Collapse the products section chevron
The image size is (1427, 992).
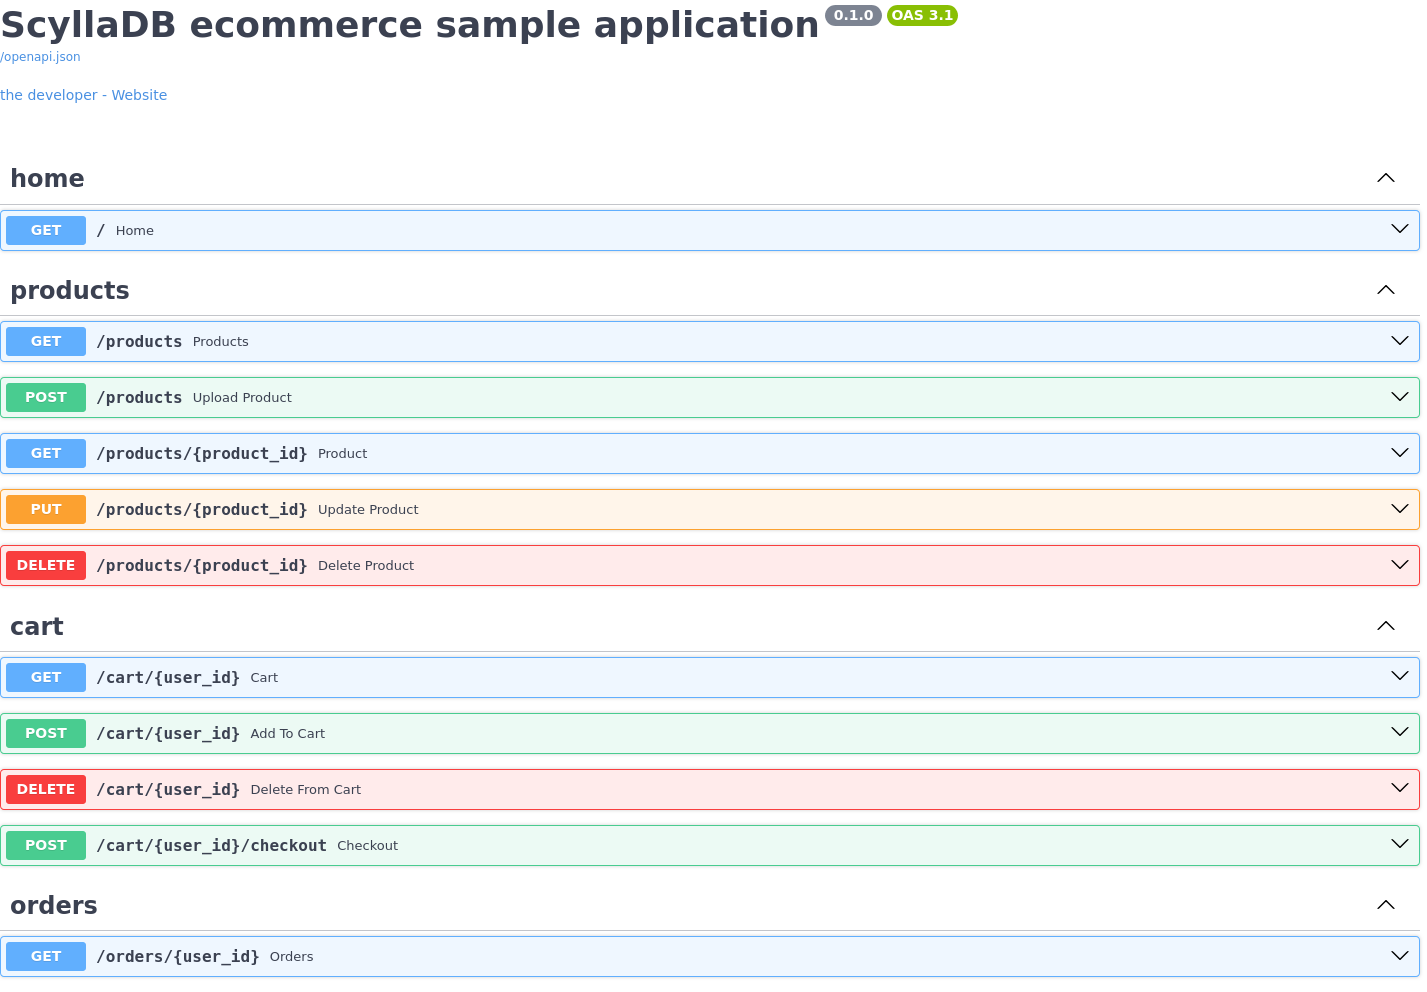[x=1385, y=290]
